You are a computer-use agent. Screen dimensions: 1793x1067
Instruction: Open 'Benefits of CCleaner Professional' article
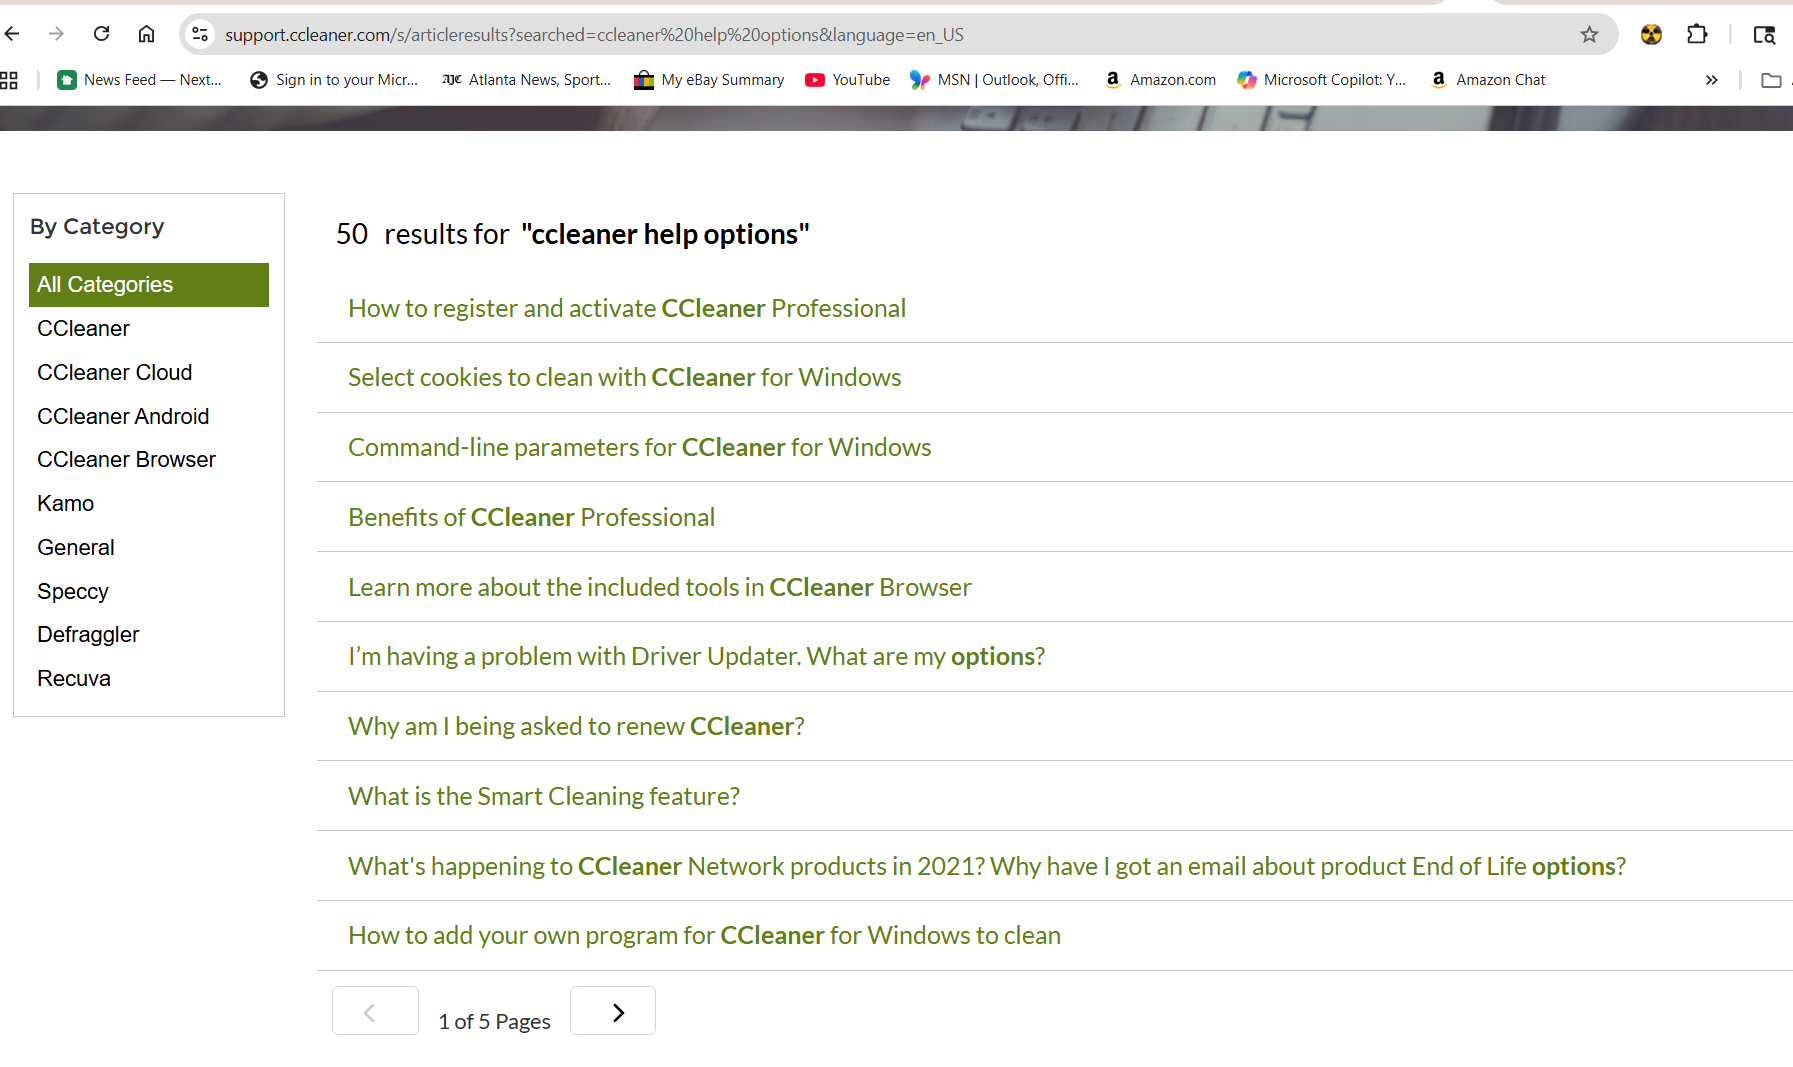pos(531,517)
